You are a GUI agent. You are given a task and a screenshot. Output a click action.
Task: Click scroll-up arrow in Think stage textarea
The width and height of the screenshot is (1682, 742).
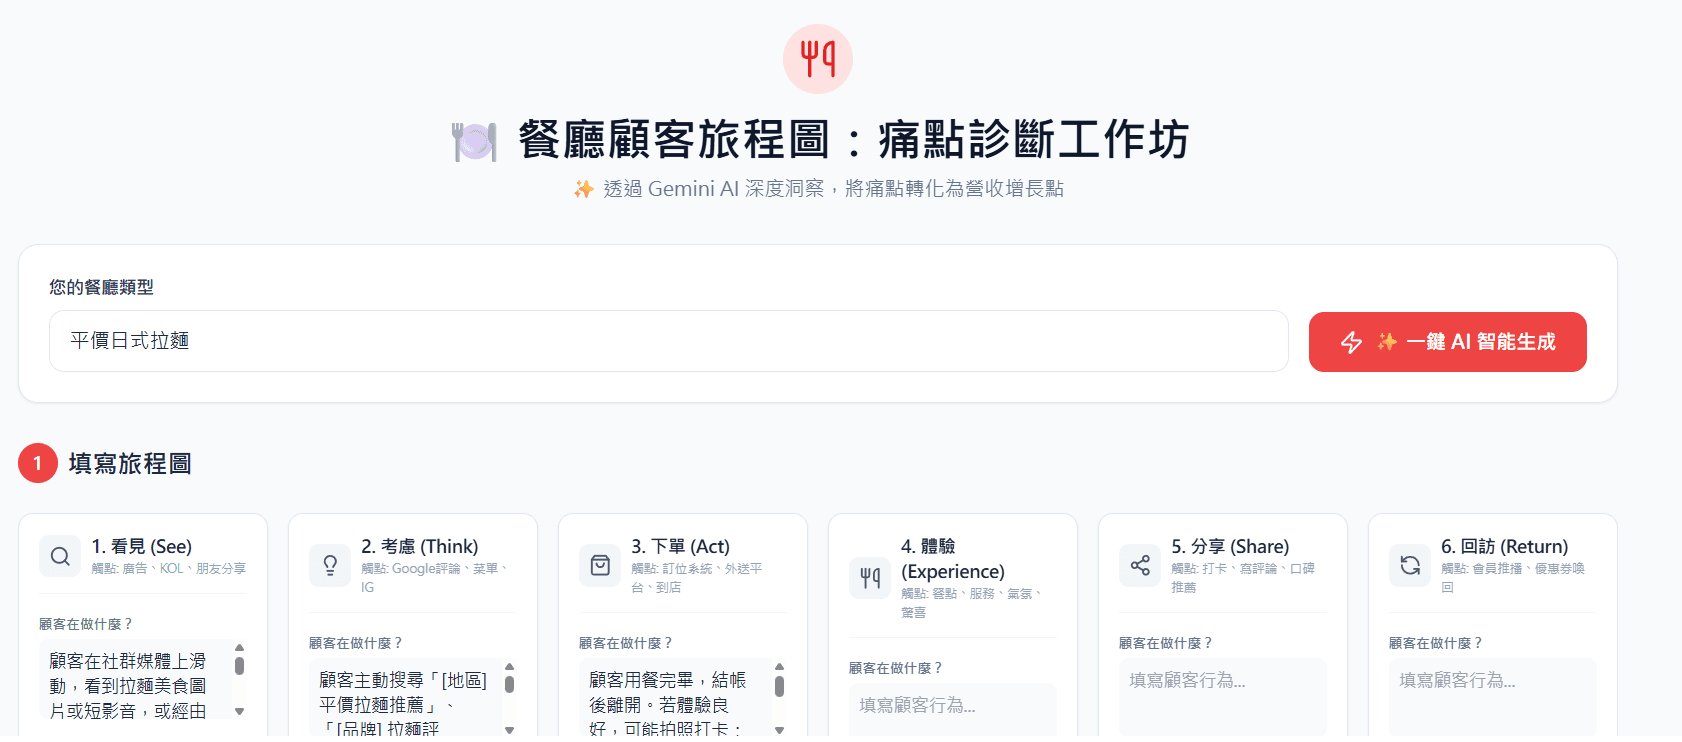(x=509, y=666)
